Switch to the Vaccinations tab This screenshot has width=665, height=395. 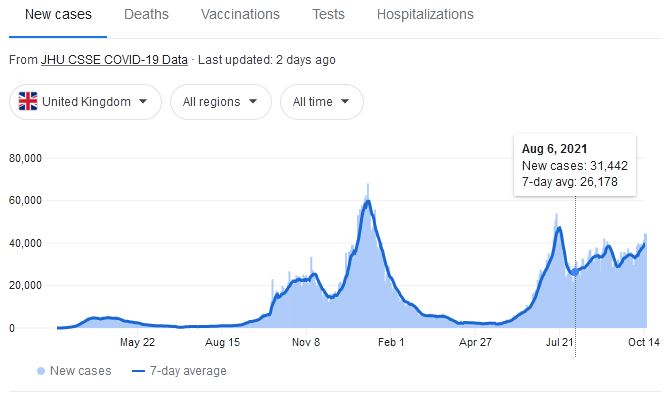[240, 14]
